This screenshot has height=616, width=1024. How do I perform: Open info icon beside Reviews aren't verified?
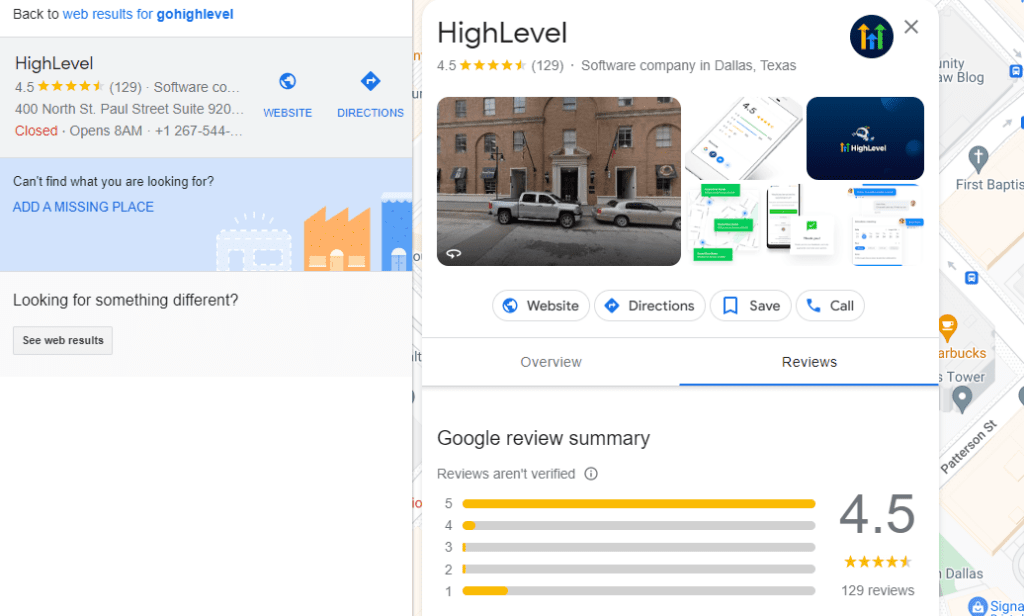click(x=591, y=474)
